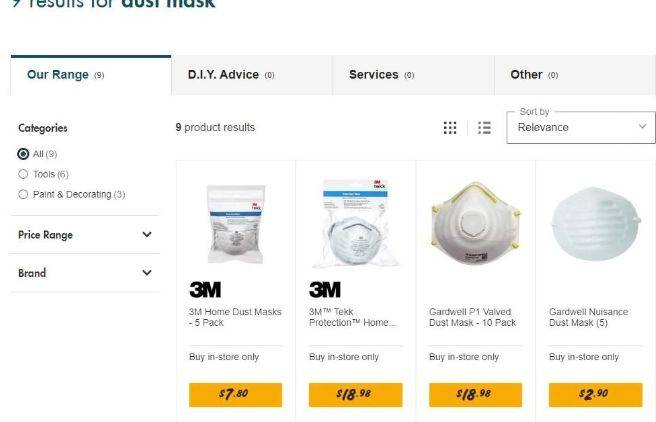Select the All categories radio button

[x=23, y=154]
